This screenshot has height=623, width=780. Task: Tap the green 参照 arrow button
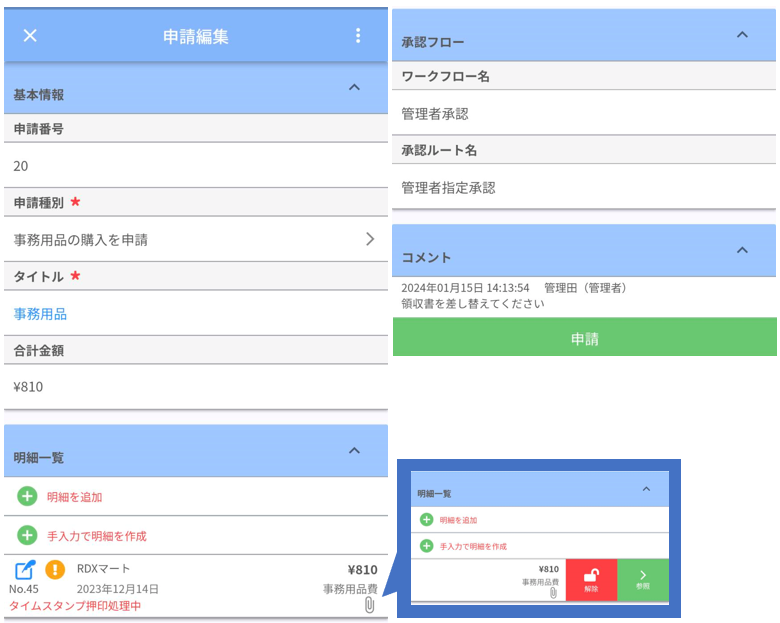[642, 580]
